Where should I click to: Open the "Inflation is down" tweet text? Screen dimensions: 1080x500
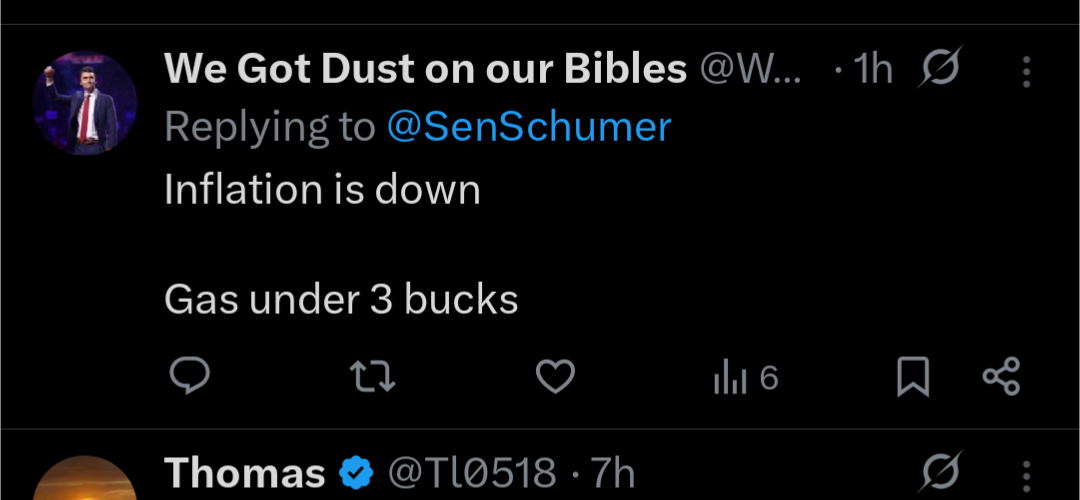click(322, 190)
